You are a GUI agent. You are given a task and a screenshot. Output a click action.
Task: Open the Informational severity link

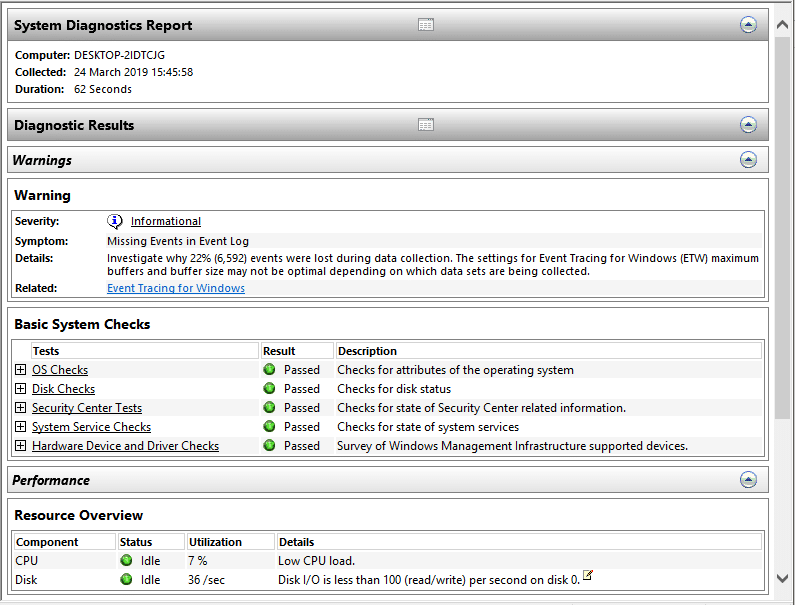[165, 221]
